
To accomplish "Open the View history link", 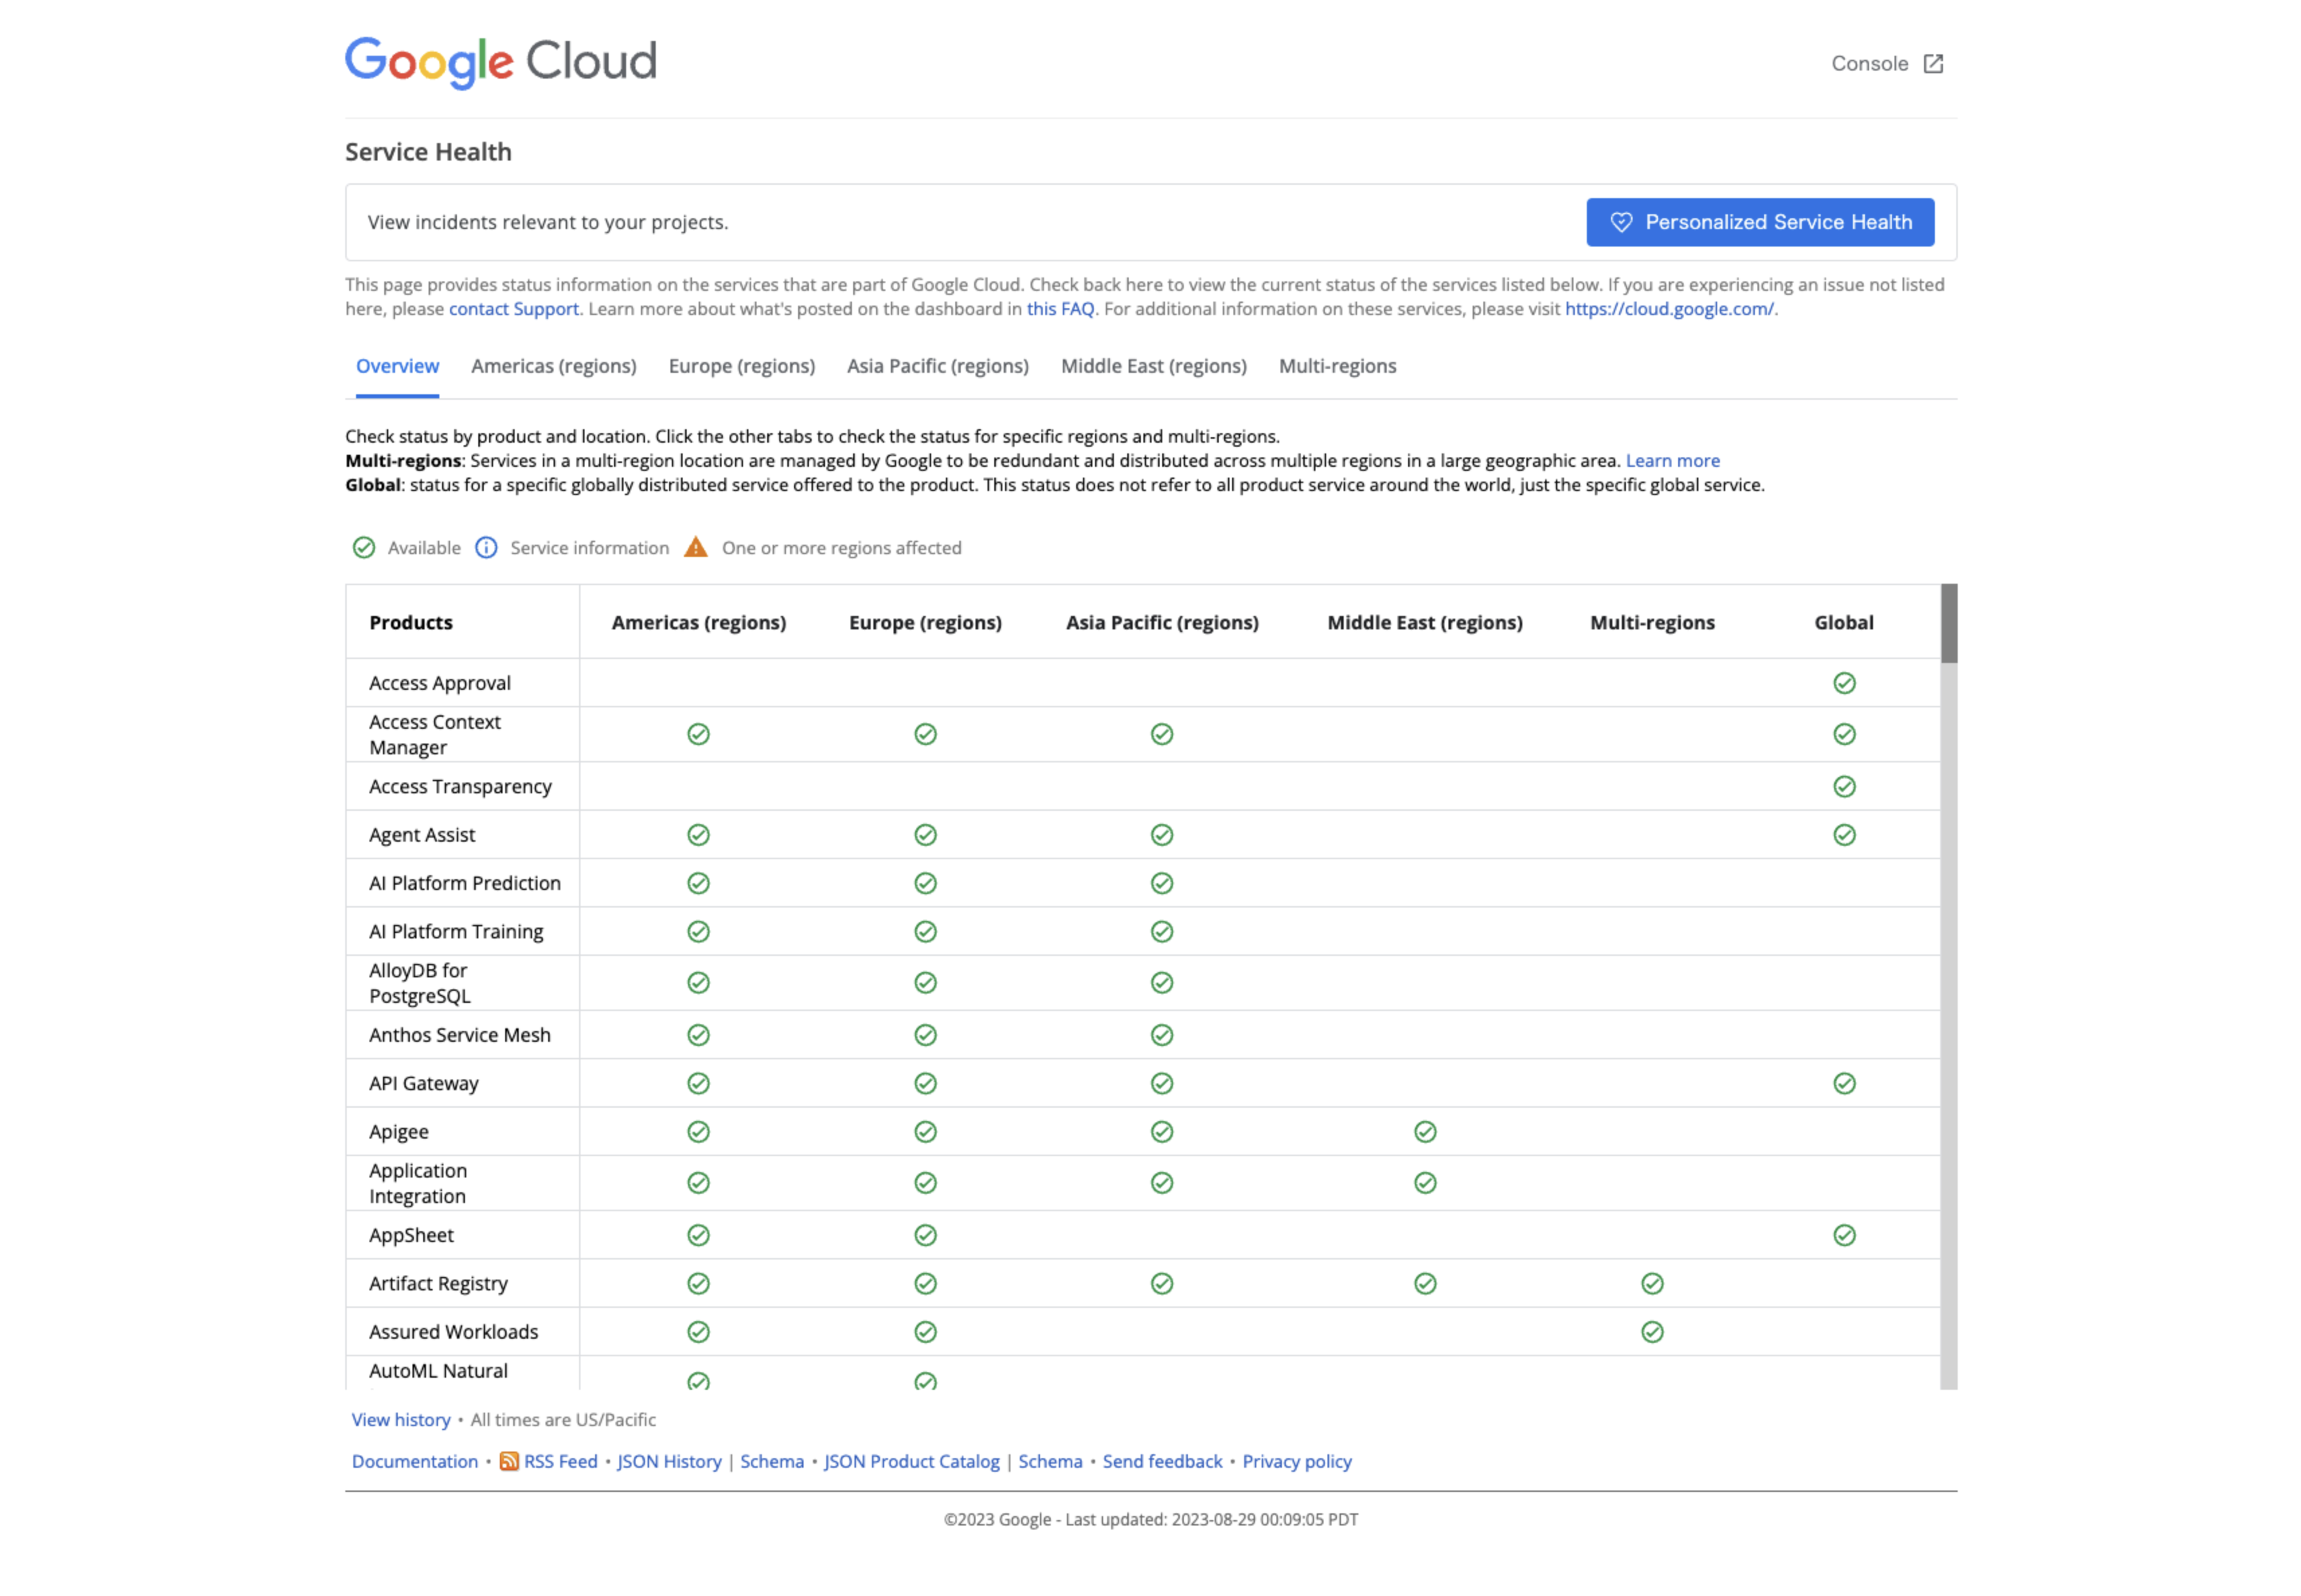I will pyautogui.click(x=400, y=1419).
